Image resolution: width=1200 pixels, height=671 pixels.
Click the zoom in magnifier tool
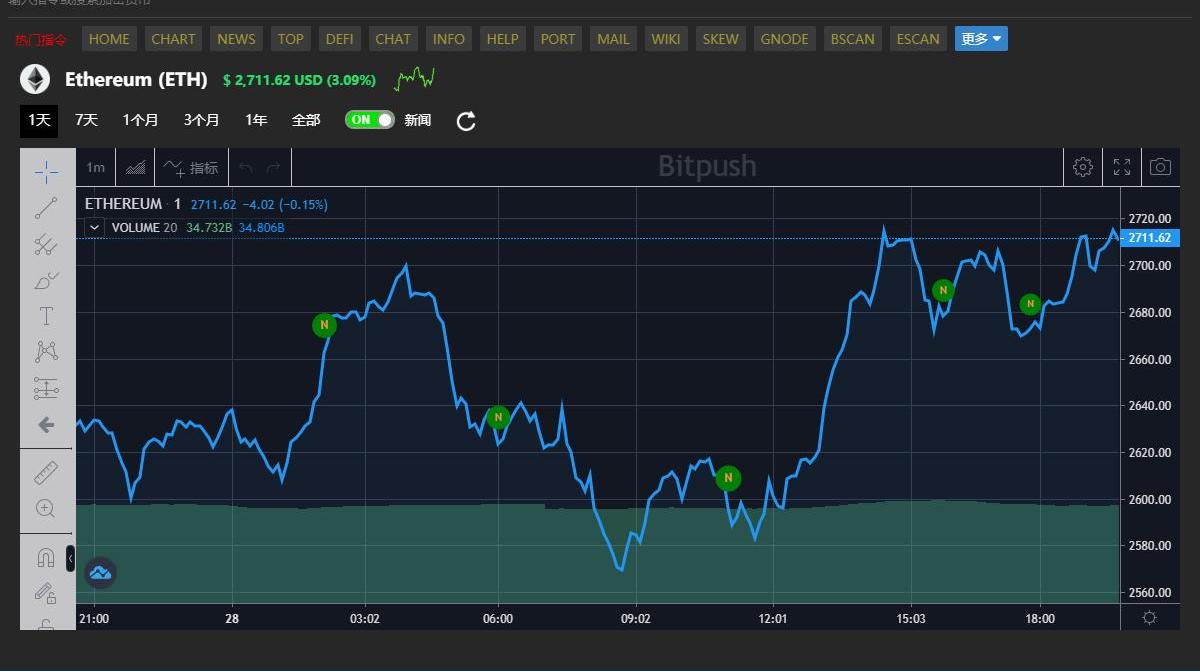coord(46,508)
